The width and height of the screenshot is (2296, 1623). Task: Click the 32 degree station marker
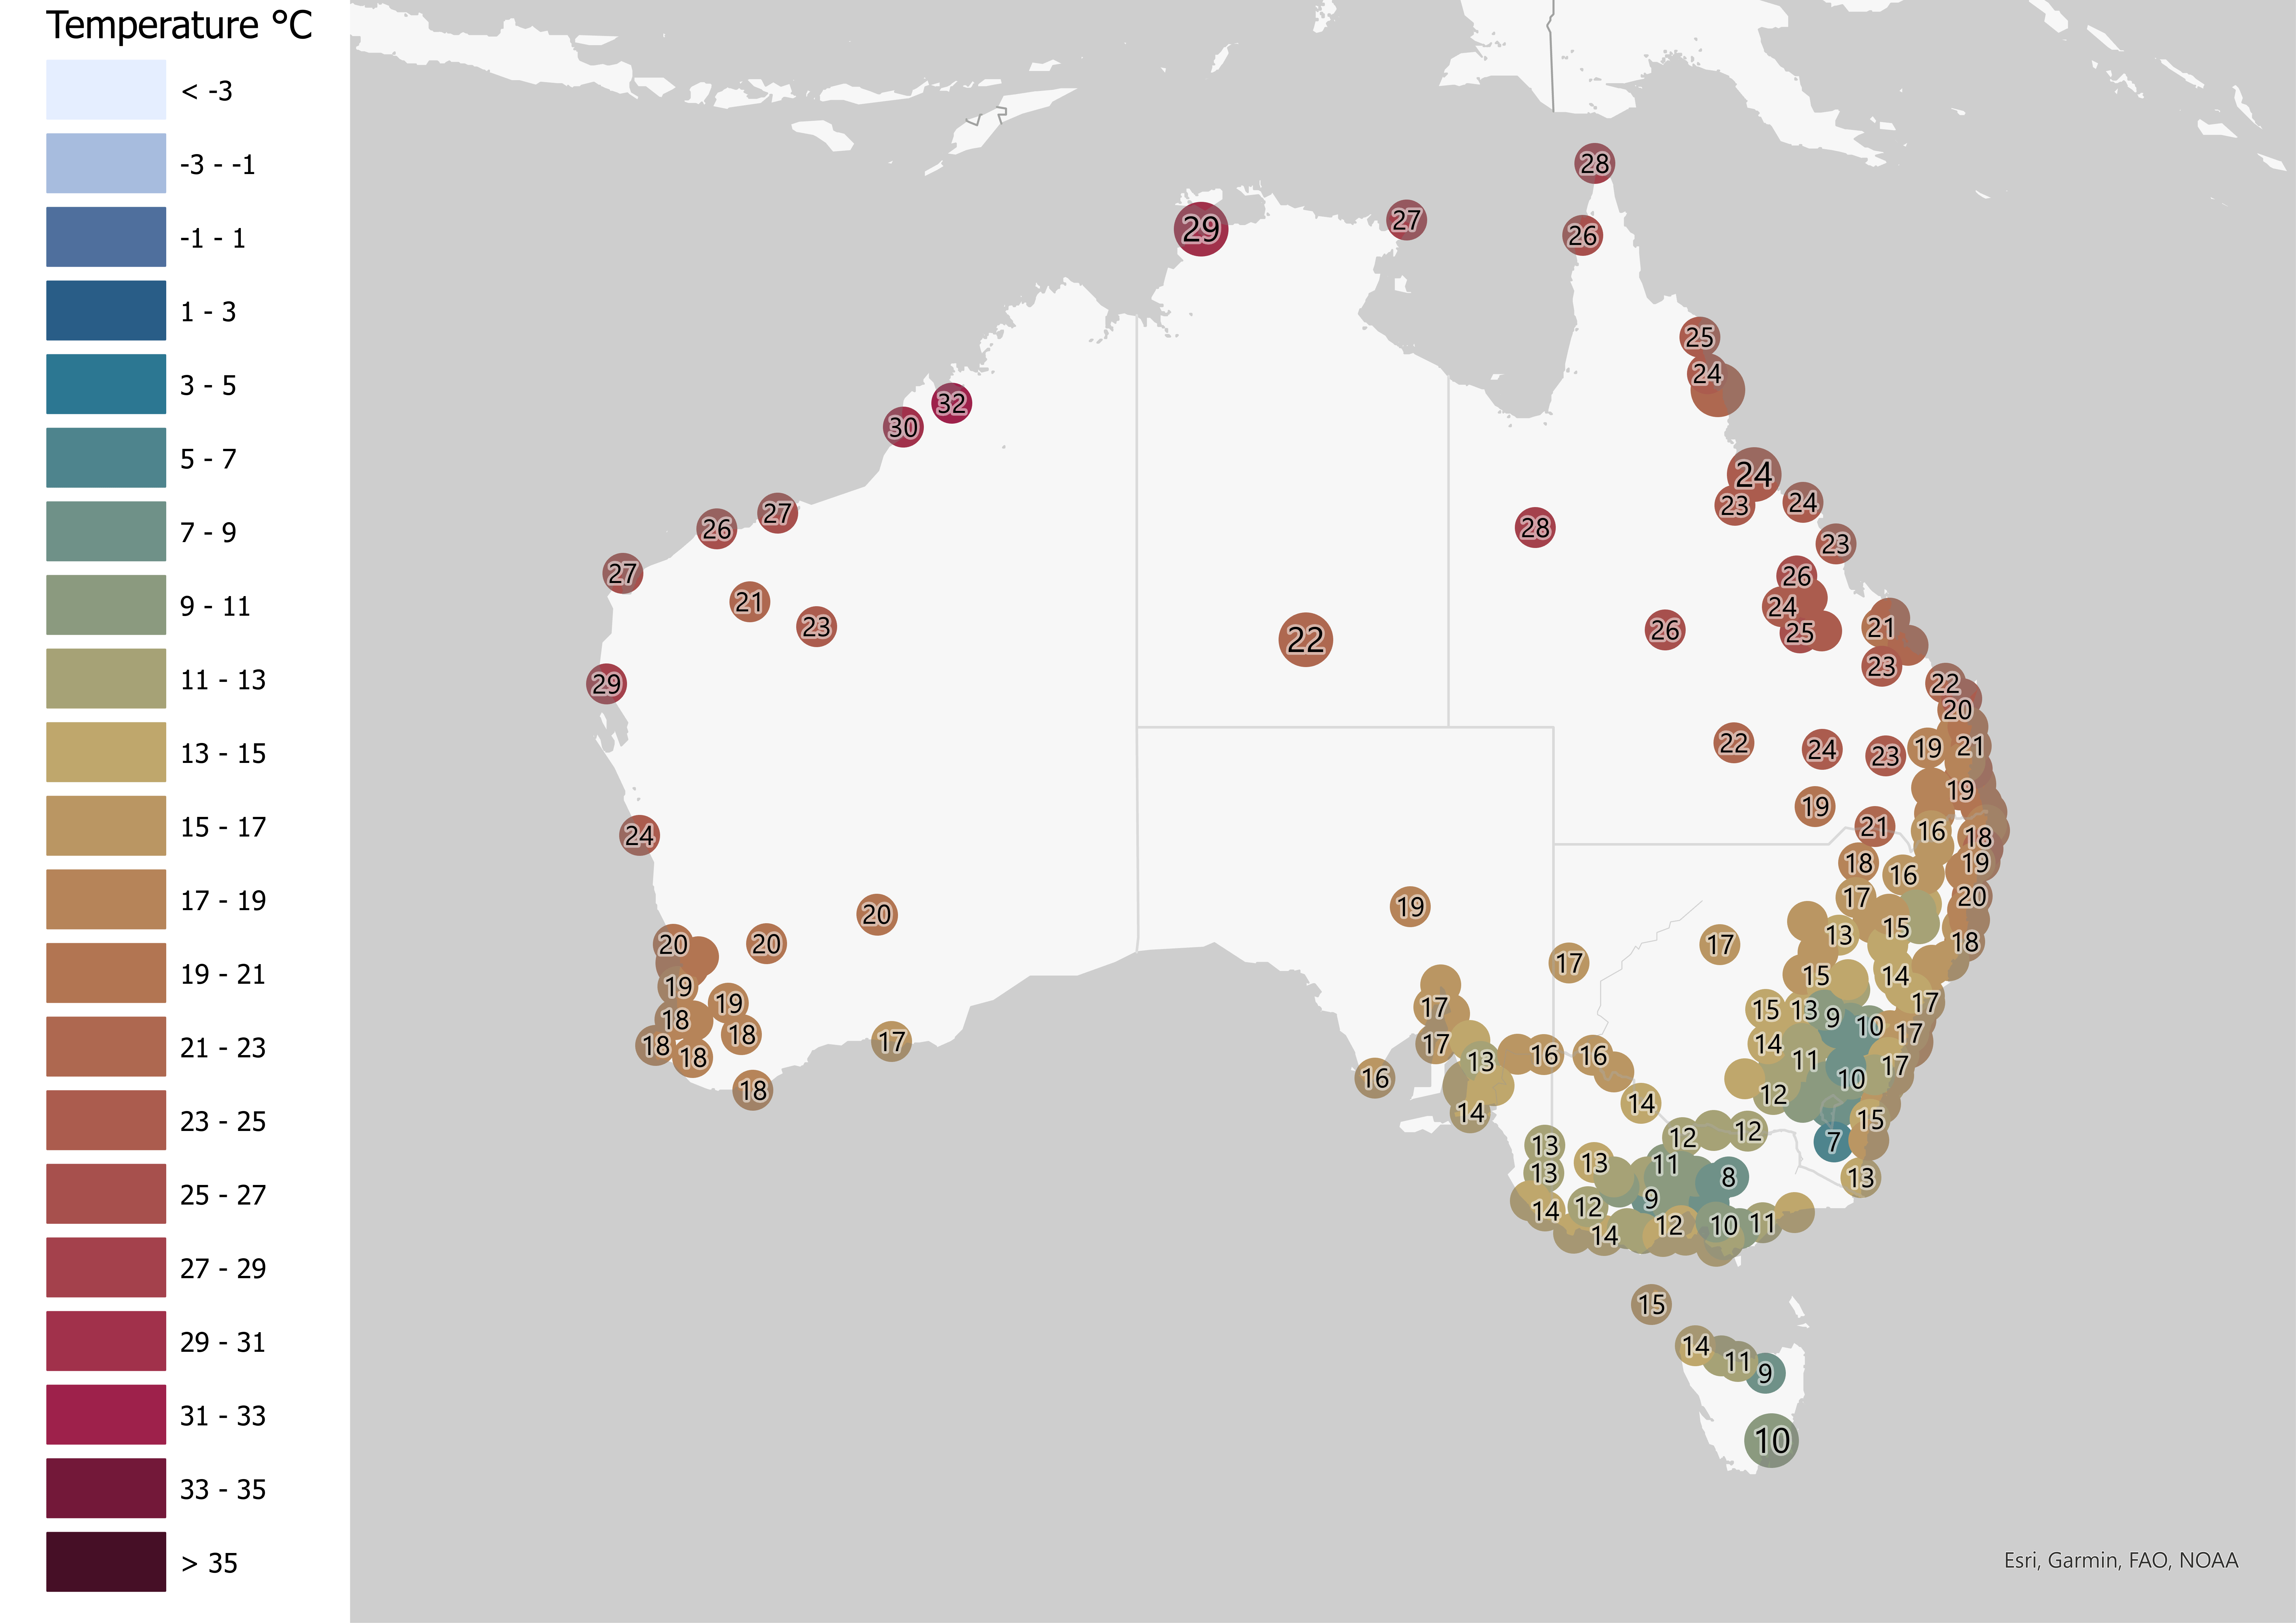click(x=951, y=403)
